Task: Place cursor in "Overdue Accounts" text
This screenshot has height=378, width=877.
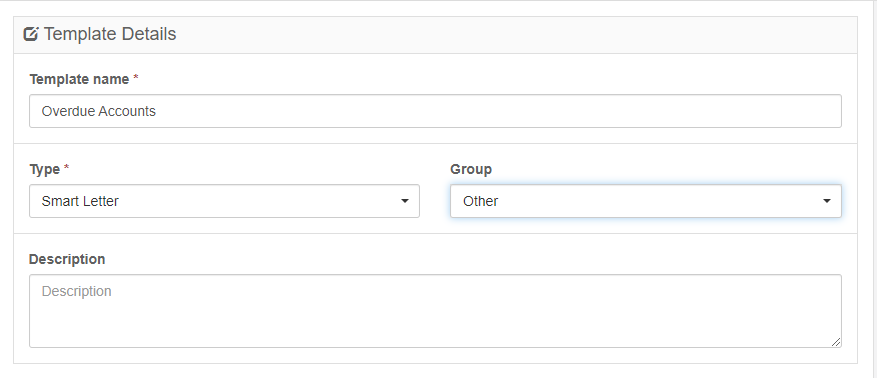Action: tap(98, 111)
